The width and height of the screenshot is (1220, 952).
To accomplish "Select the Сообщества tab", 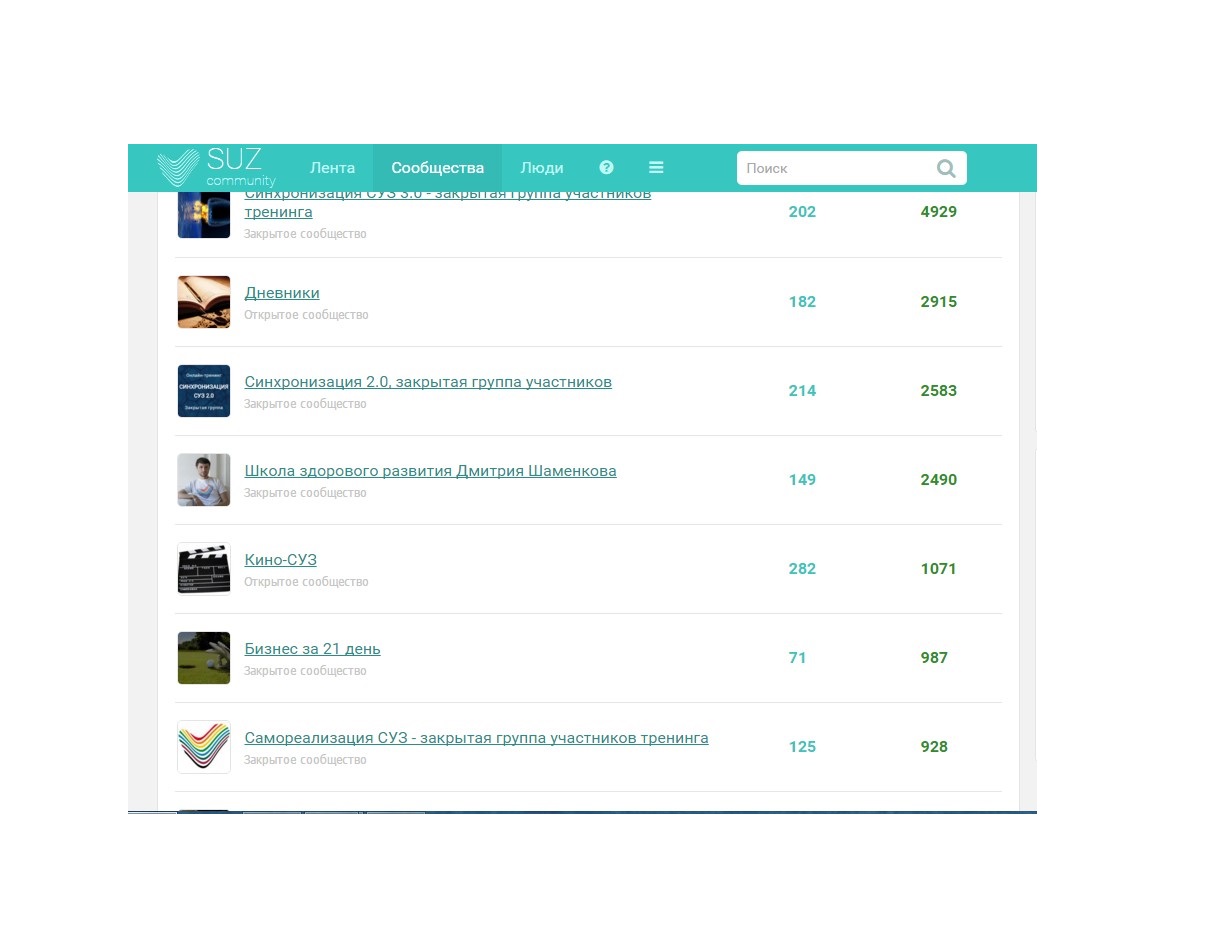I will (437, 168).
